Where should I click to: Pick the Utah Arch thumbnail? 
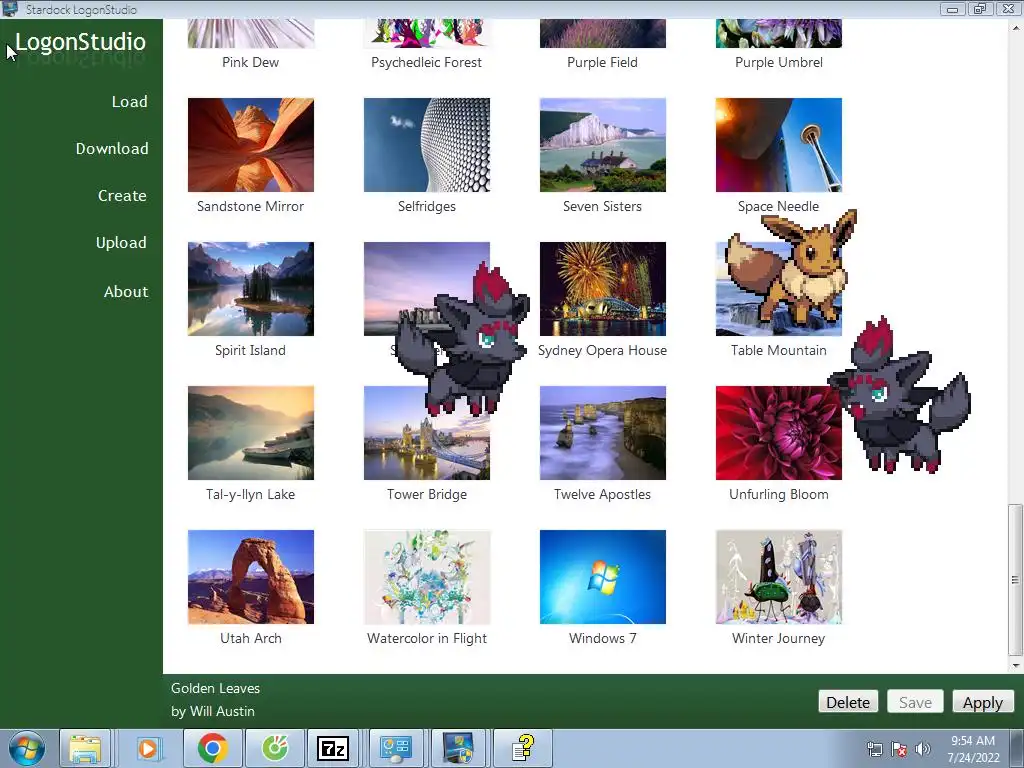coord(251,577)
